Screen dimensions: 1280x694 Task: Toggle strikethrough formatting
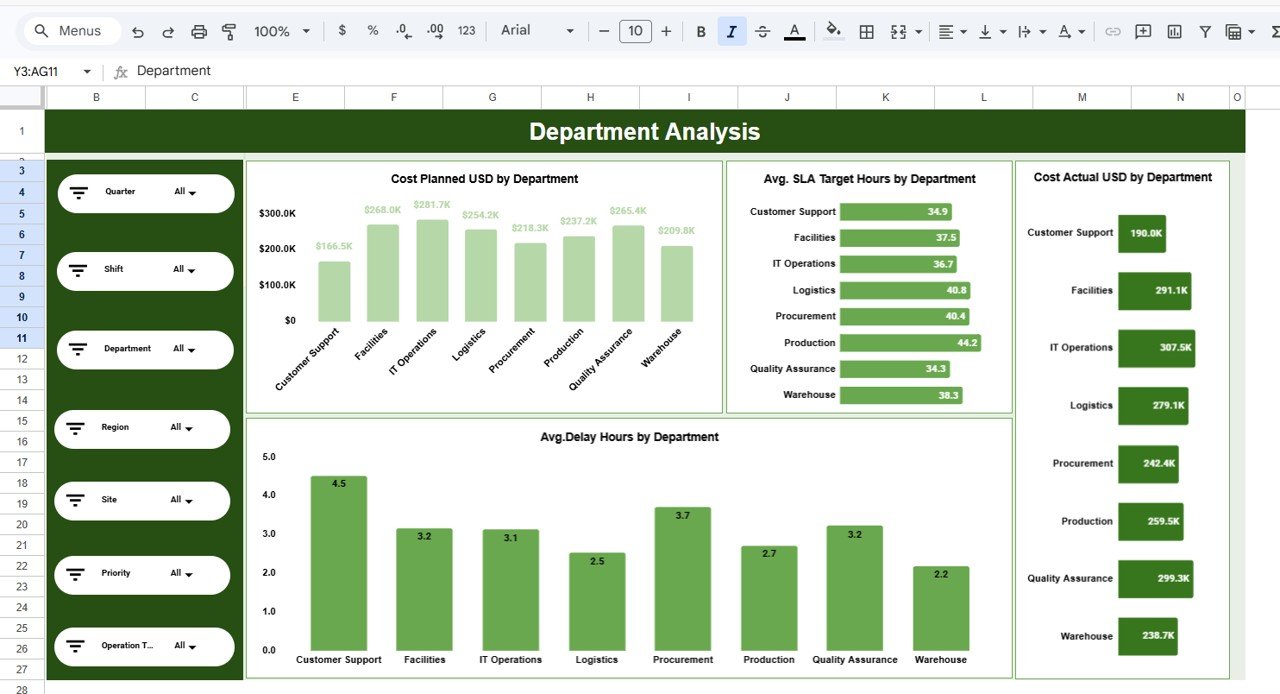tap(762, 31)
